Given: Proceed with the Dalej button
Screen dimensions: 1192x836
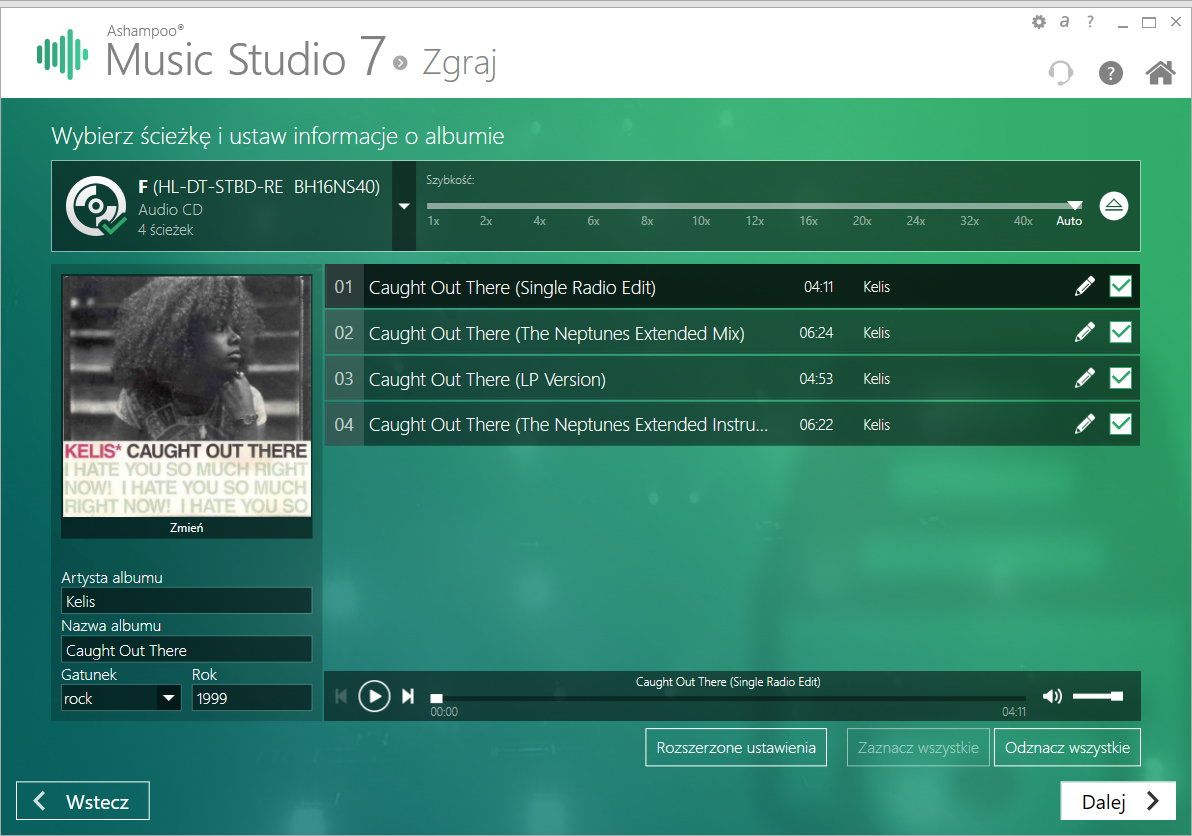Looking at the screenshot, I should [x=1118, y=801].
